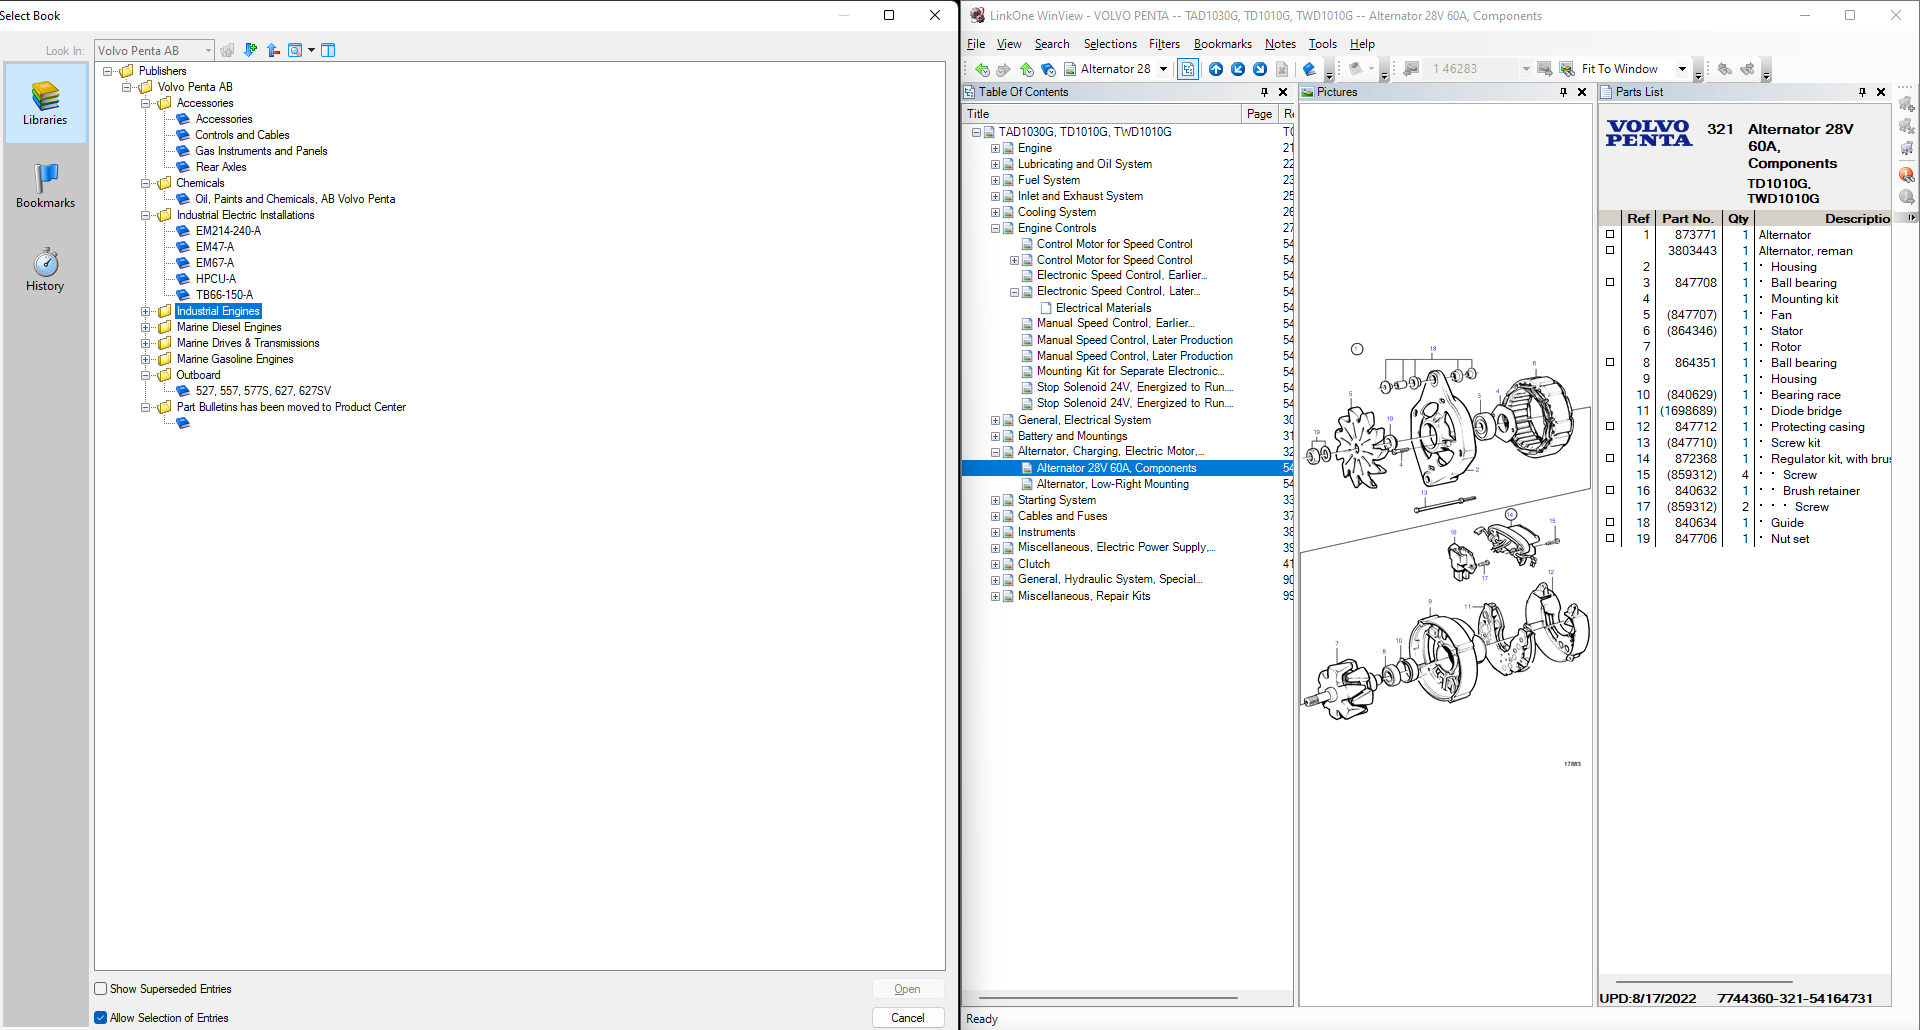The width and height of the screenshot is (1920, 1030).
Task: Click the Open button in Select Book dialog
Action: pyautogui.click(x=907, y=988)
